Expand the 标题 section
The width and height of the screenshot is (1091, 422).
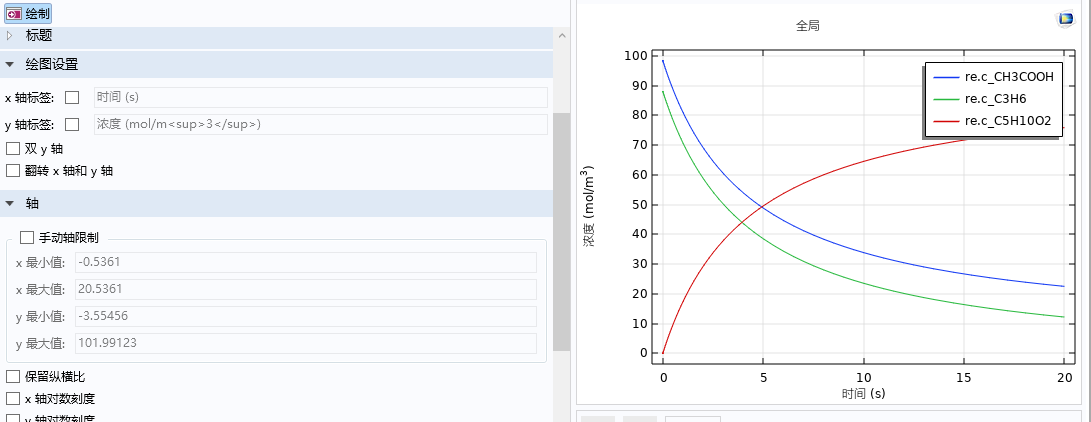click(x=10, y=35)
